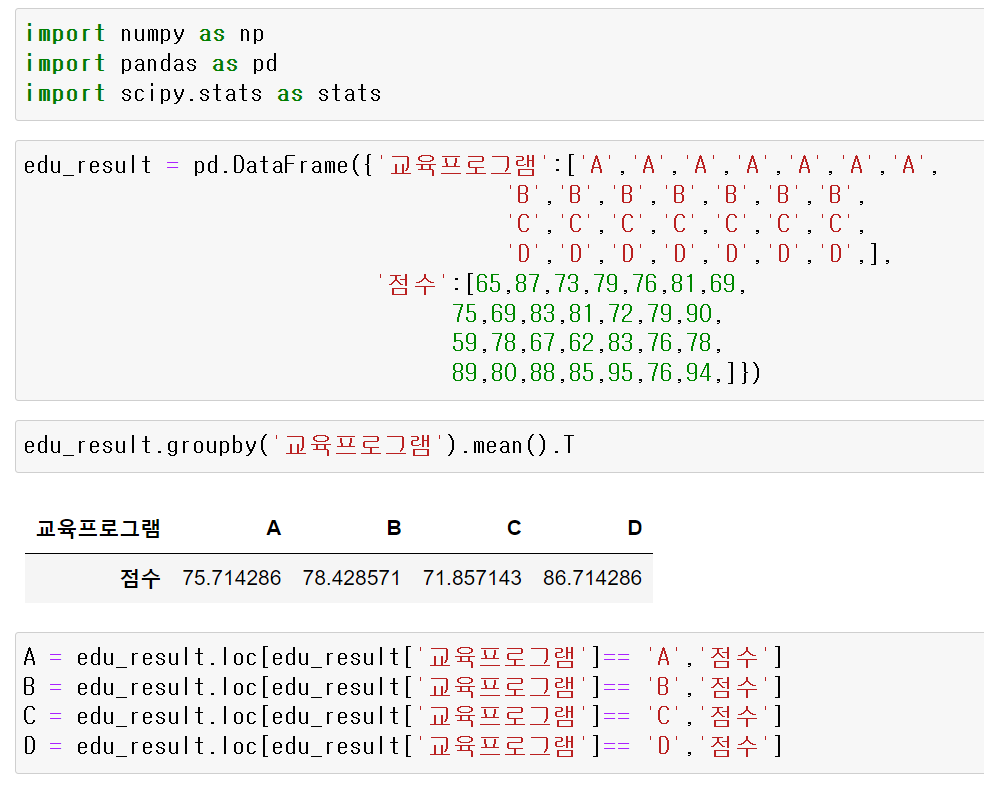Select column header C in results table
This screenshot has width=984, height=790.
pyautogui.click(x=513, y=528)
